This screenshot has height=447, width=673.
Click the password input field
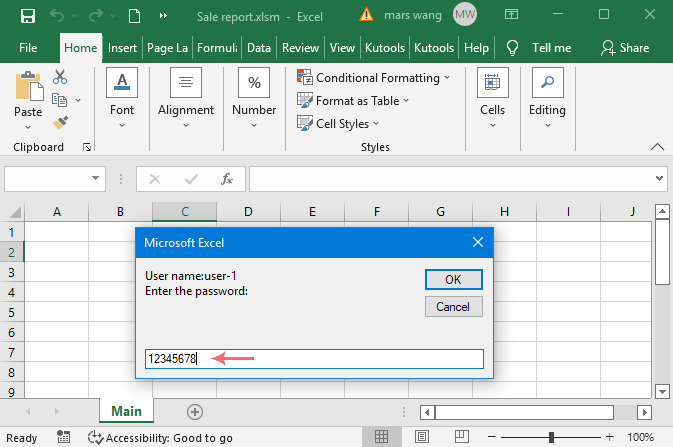click(314, 359)
